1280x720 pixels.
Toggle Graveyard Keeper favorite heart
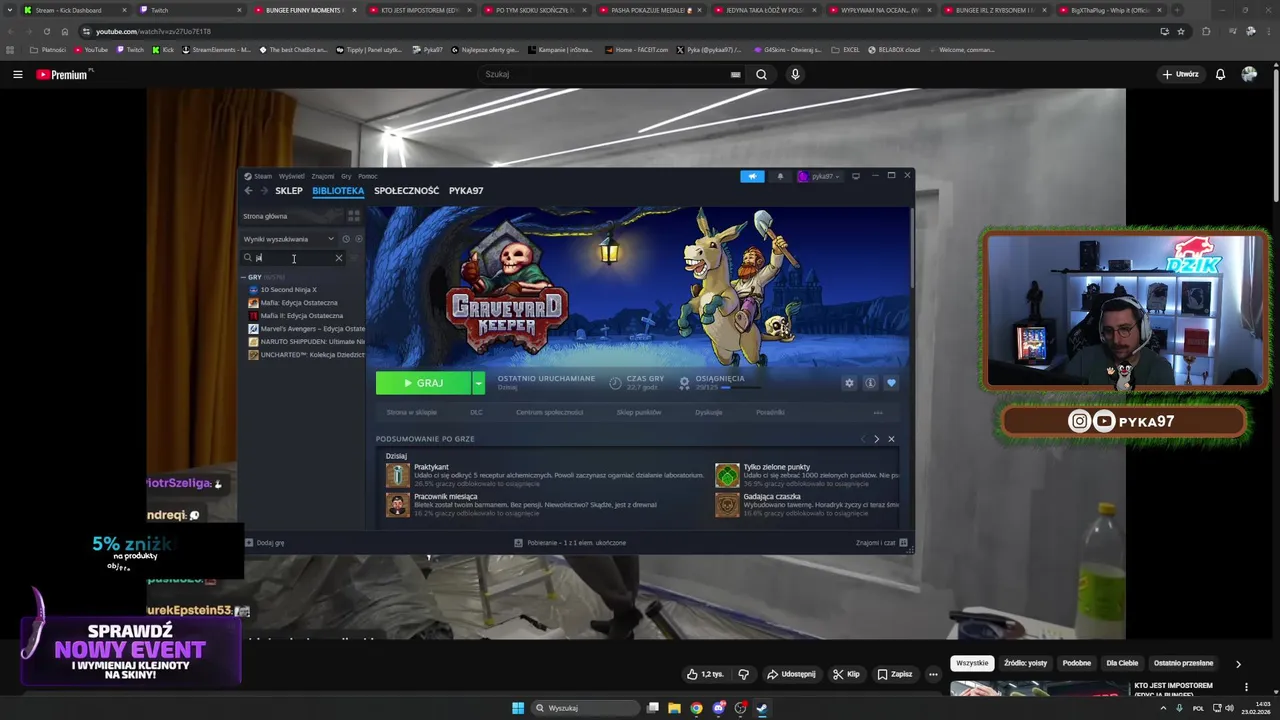[x=891, y=383]
